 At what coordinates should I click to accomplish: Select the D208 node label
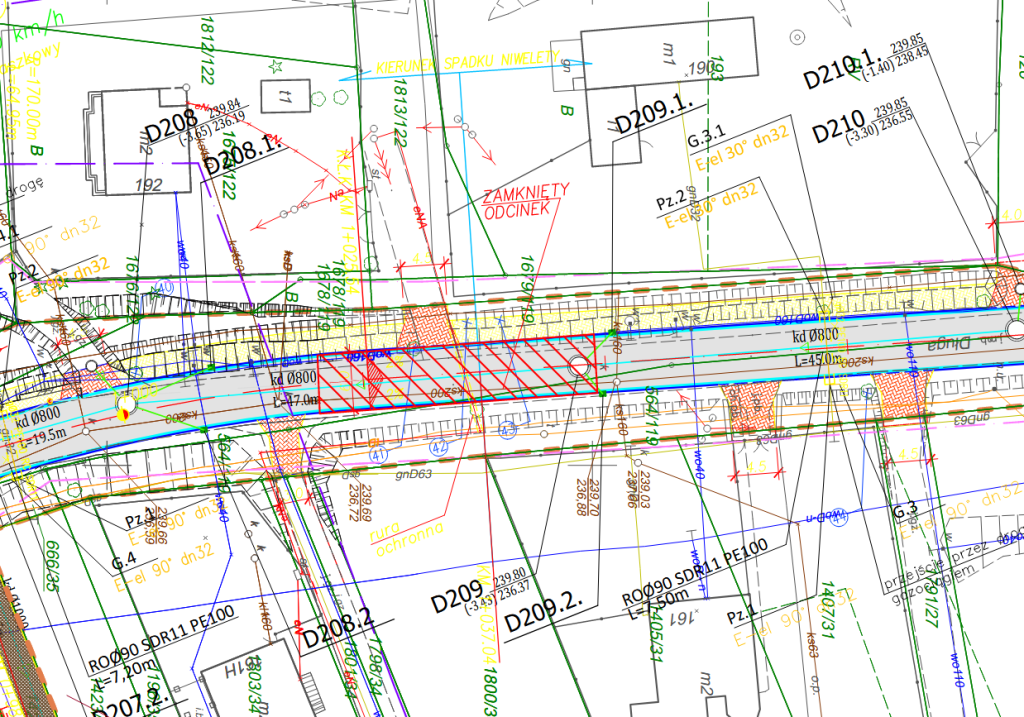pos(172,130)
